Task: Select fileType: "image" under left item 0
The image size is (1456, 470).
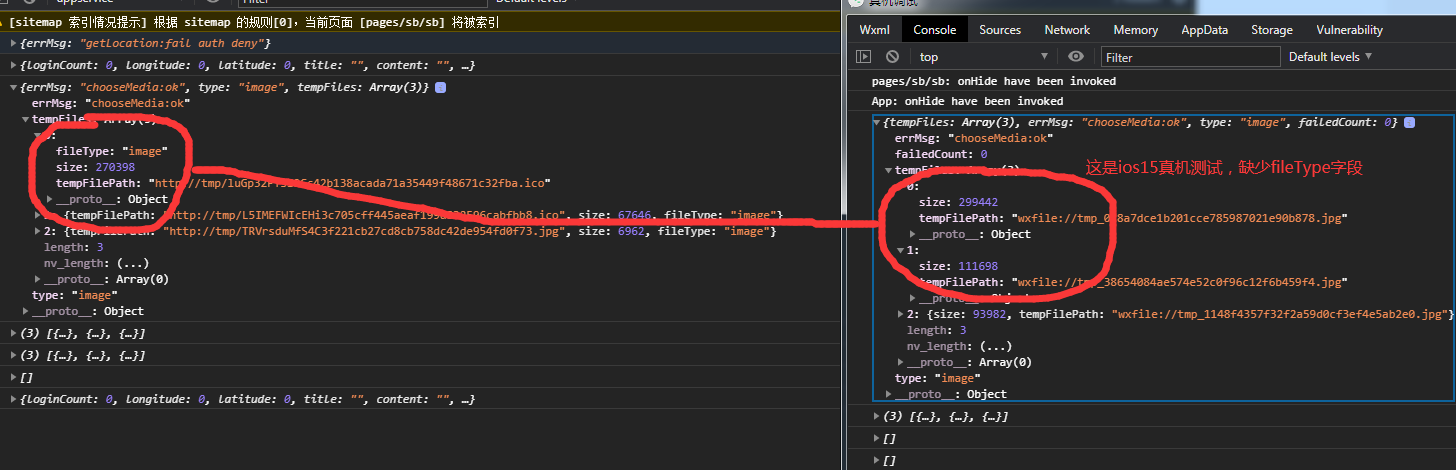Action: (x=111, y=151)
